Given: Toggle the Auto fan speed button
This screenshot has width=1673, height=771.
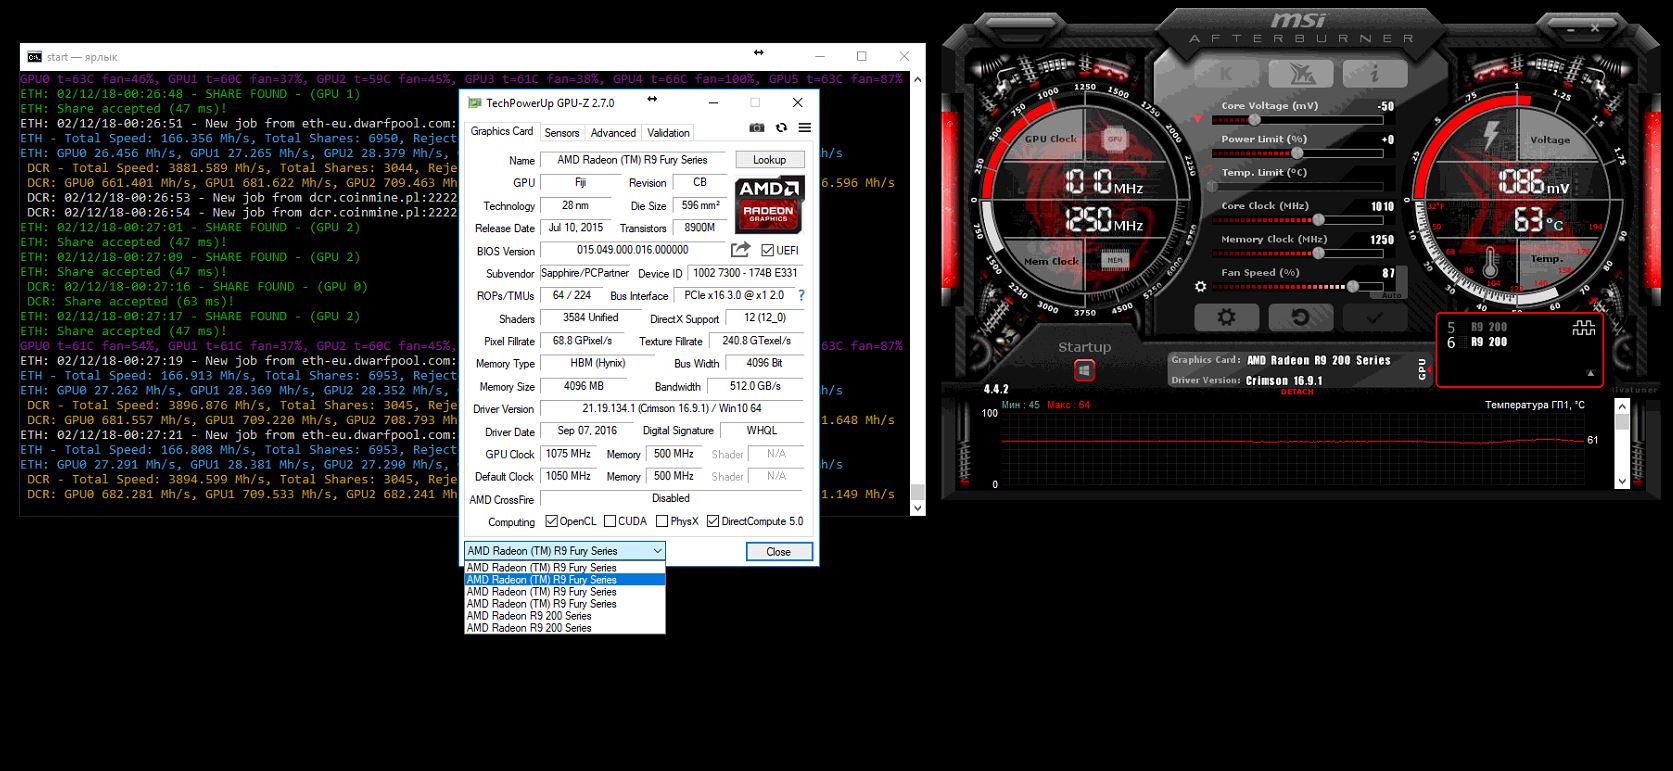Looking at the screenshot, I should (1391, 295).
